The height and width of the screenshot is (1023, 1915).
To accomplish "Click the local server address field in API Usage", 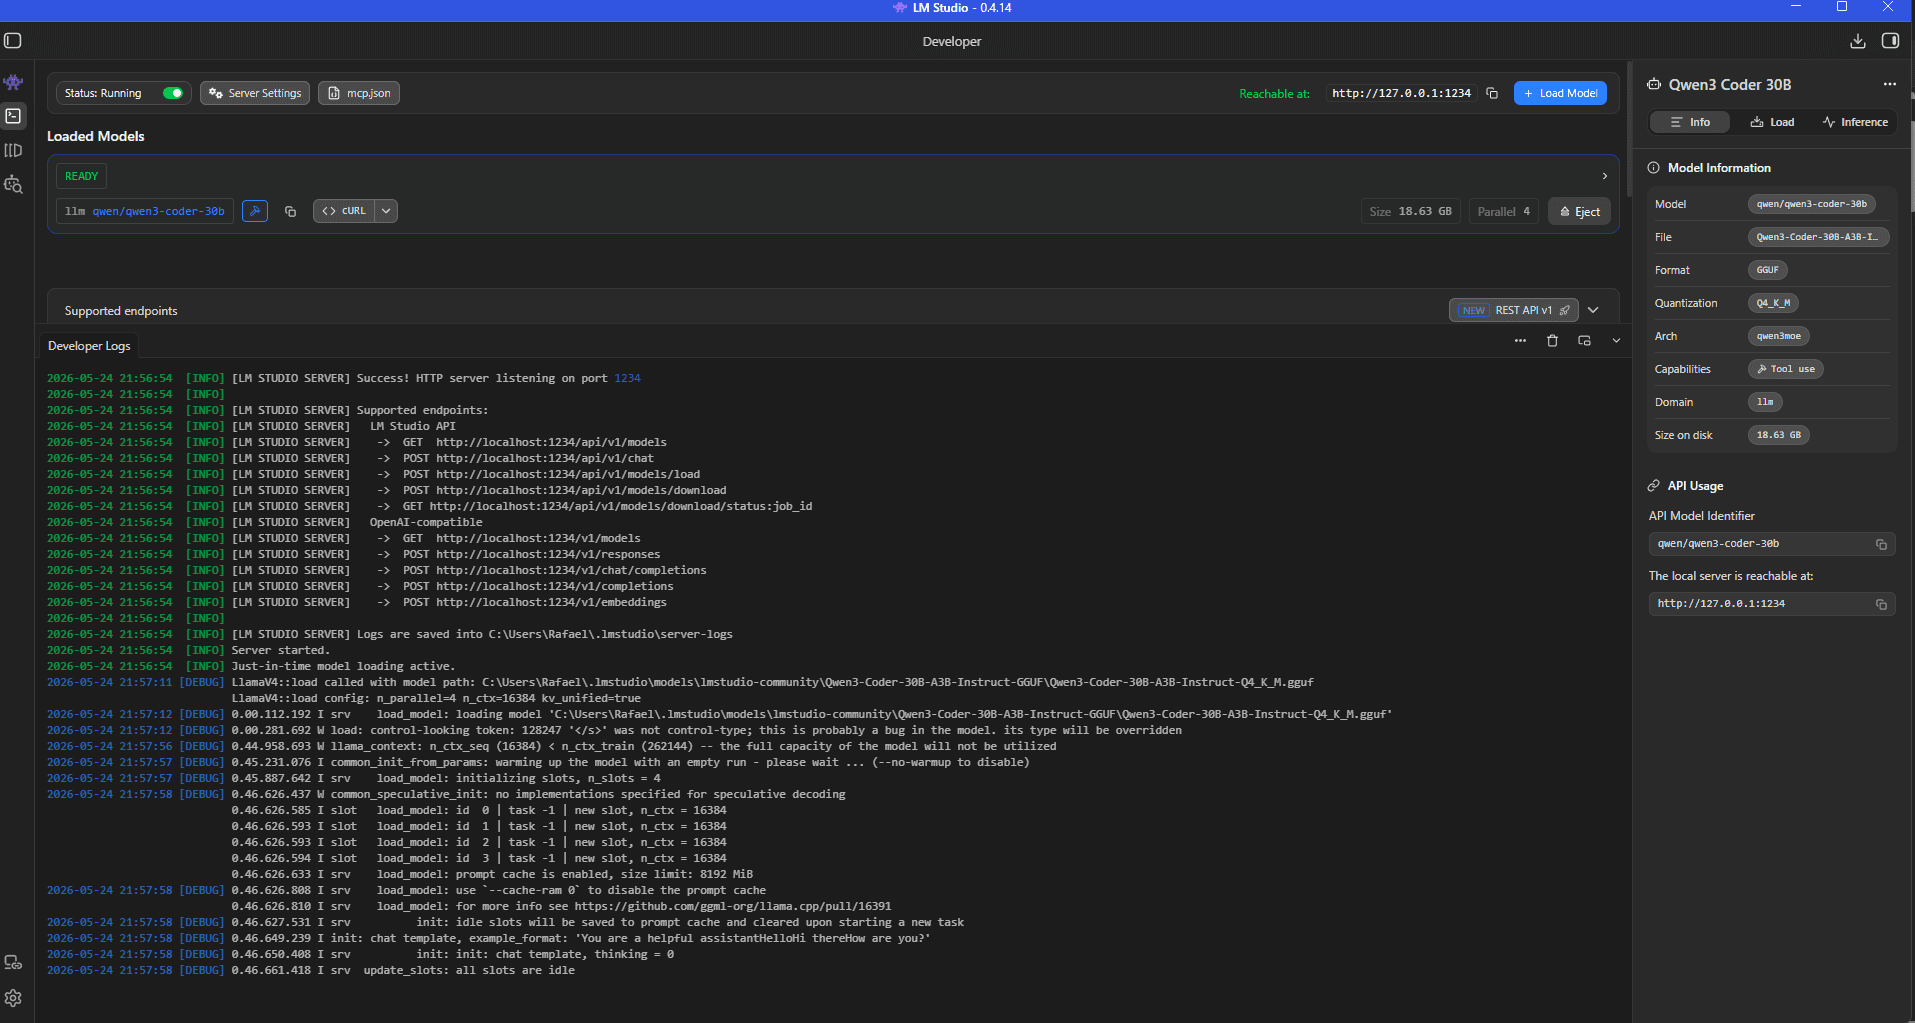I will (x=1772, y=604).
